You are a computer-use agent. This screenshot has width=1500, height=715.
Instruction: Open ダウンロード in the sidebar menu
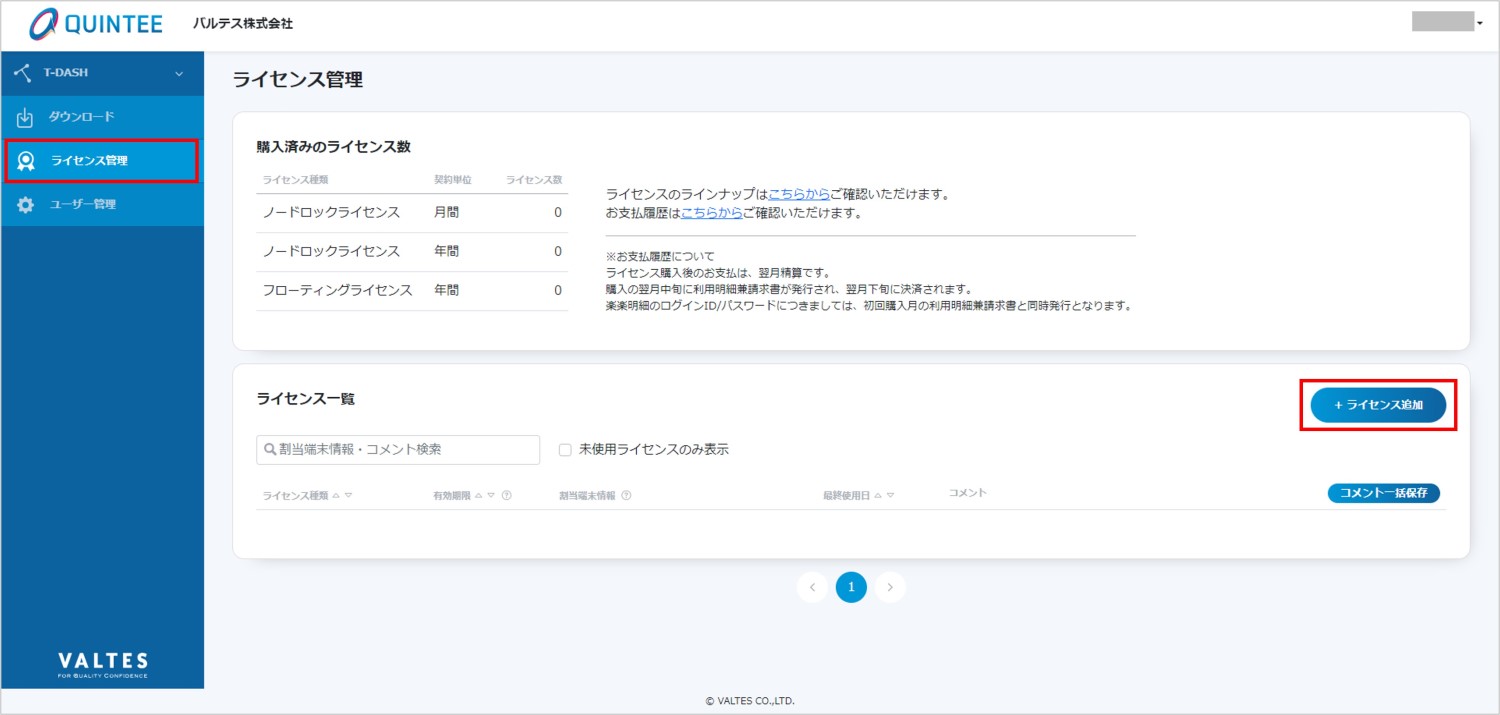(82, 117)
